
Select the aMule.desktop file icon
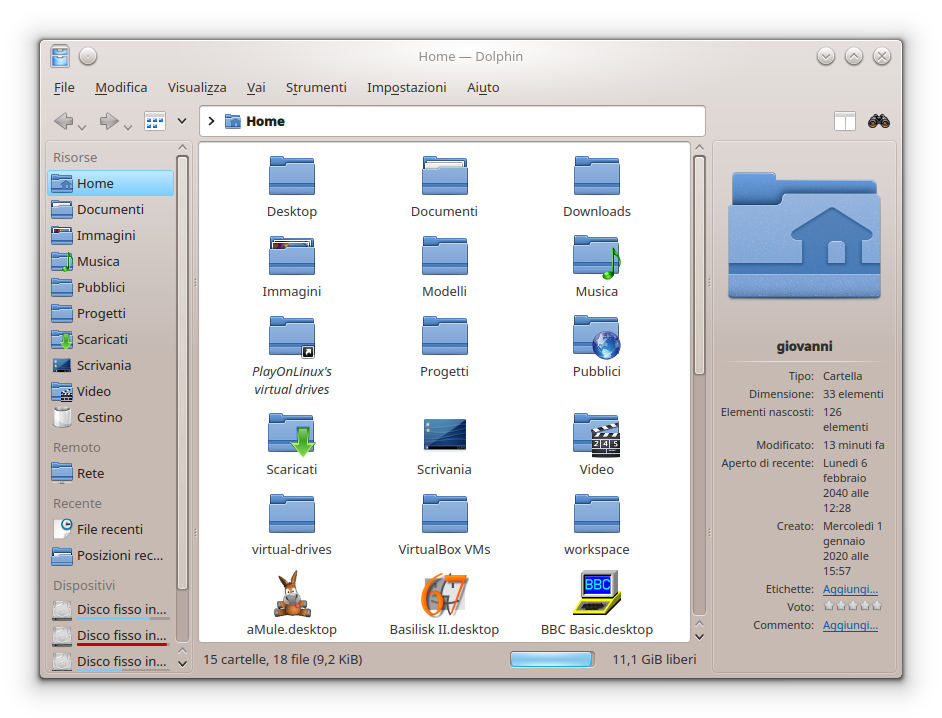click(x=292, y=594)
